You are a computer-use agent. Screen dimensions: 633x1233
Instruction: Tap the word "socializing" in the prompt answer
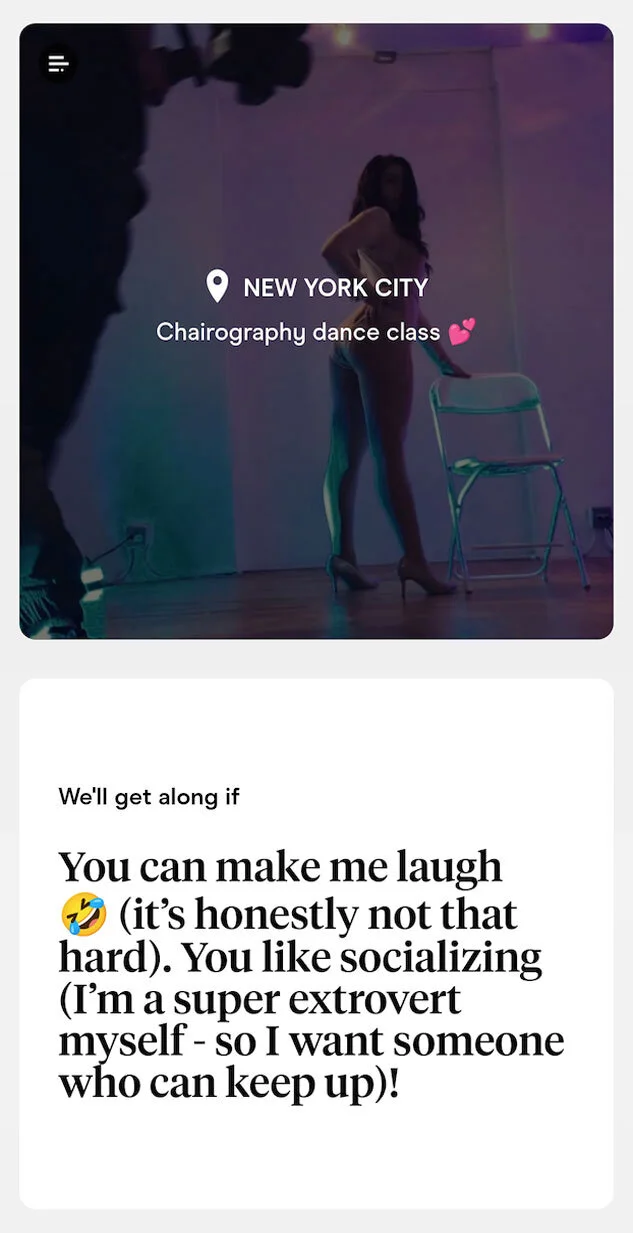click(440, 958)
